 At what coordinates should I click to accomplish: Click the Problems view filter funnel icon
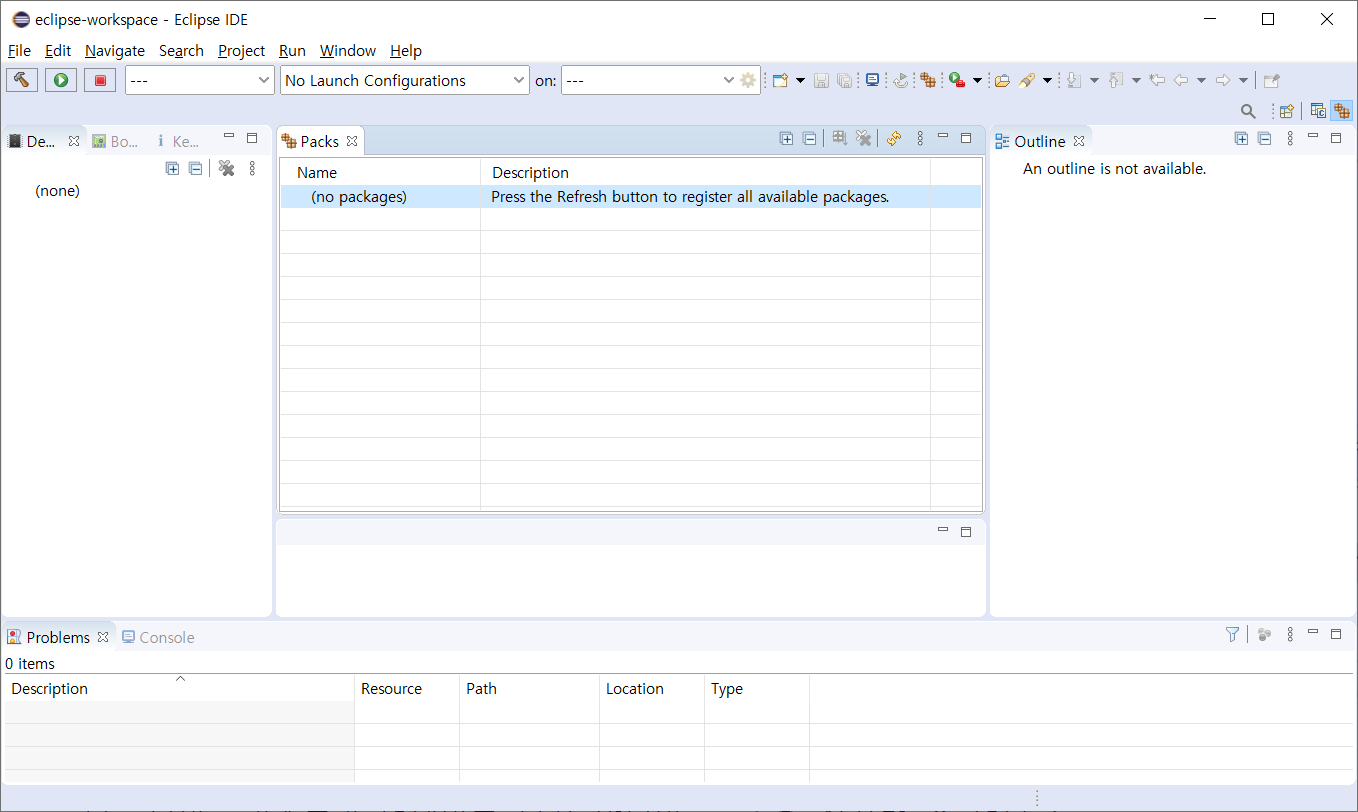(x=1232, y=634)
